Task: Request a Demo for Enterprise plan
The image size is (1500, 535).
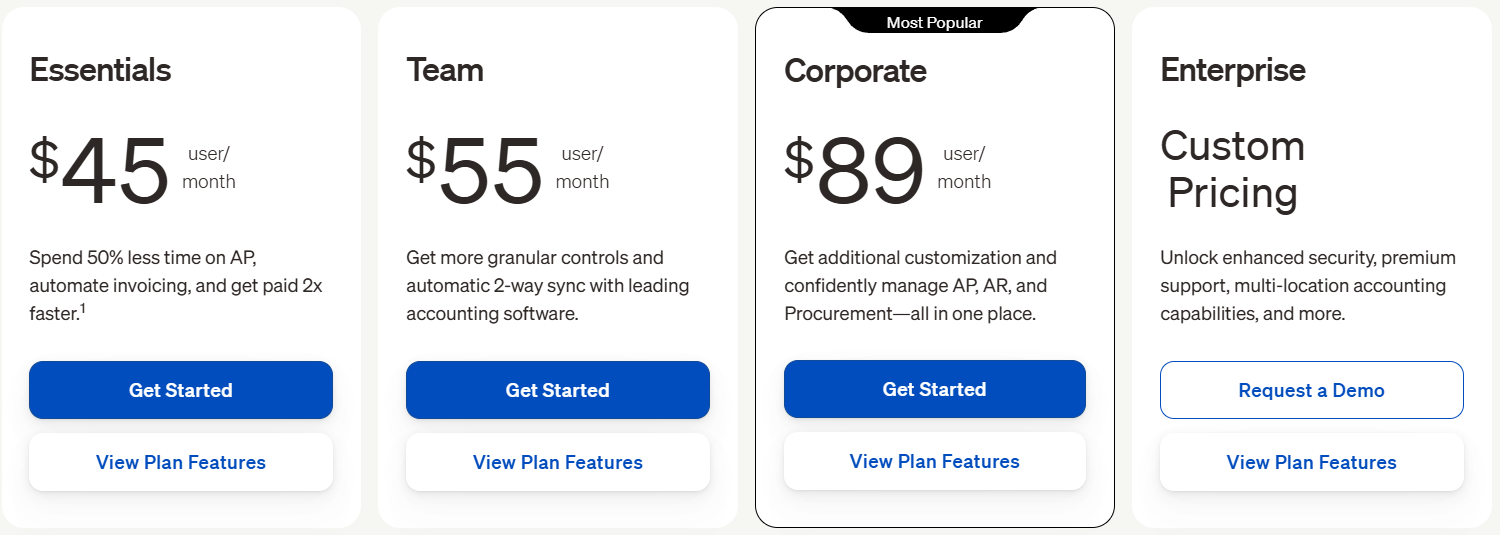Action: tap(1311, 390)
